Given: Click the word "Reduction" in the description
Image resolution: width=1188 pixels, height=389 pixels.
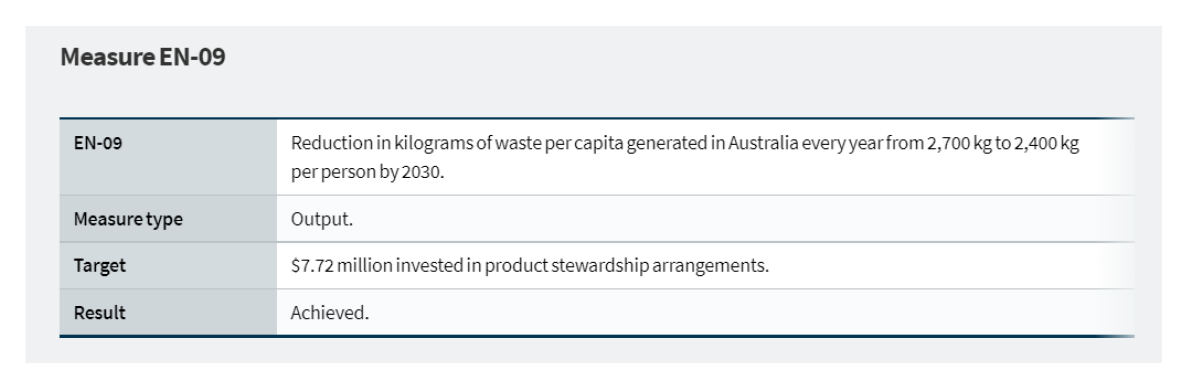Looking at the screenshot, I should (324, 143).
